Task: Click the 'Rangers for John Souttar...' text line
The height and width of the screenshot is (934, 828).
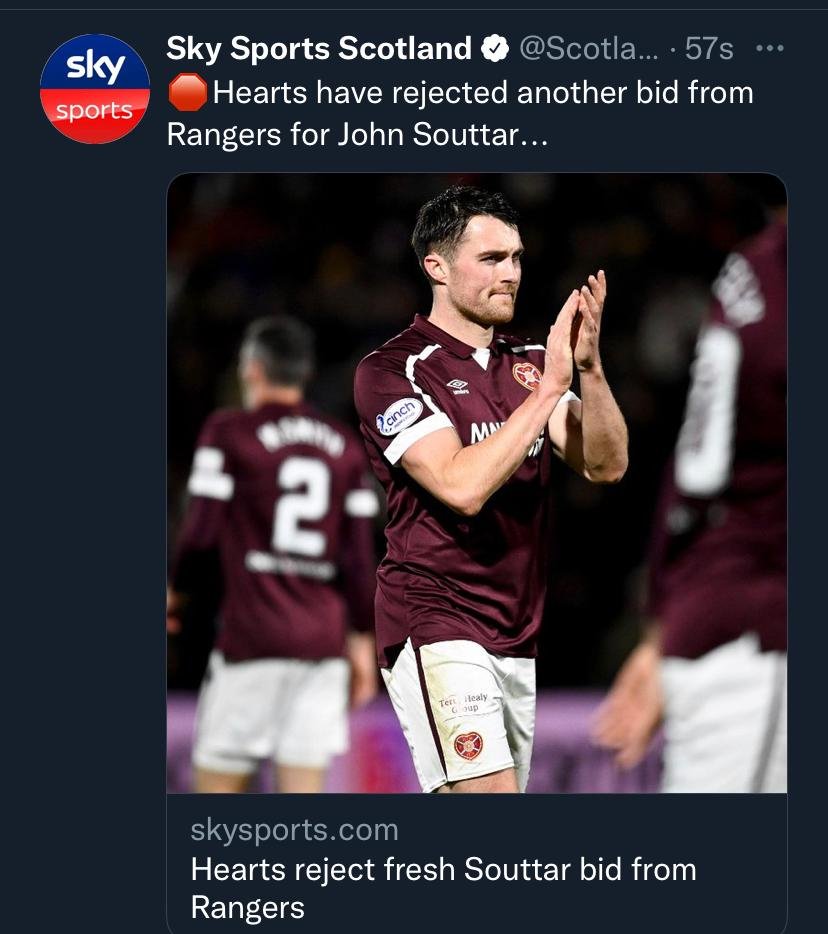Action: 357,134
